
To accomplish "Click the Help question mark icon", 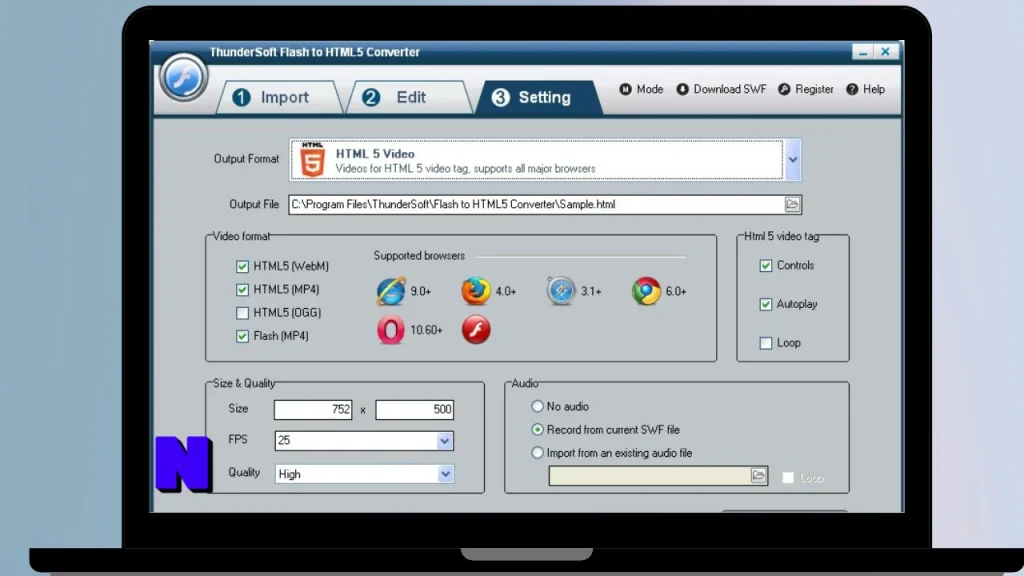I will (x=852, y=89).
